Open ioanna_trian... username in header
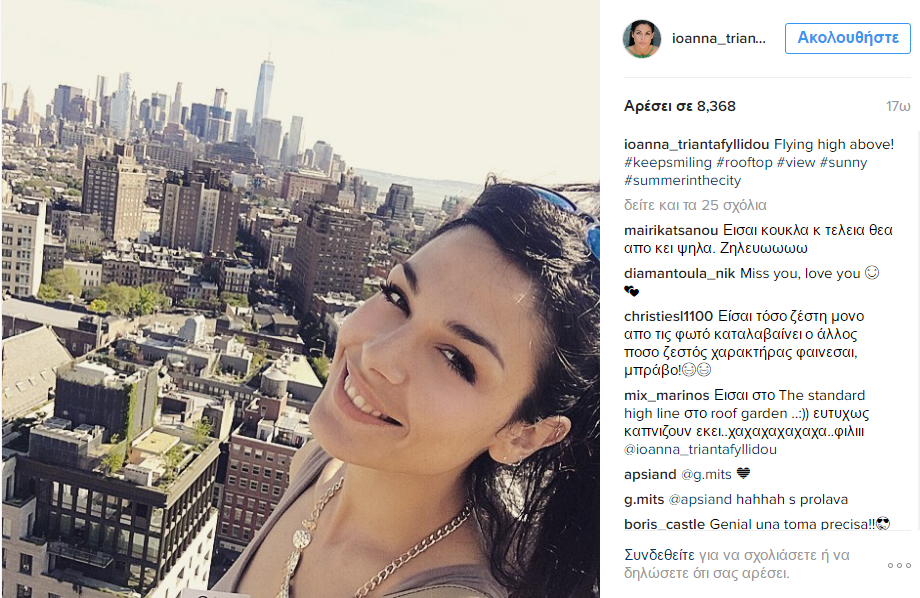 coord(718,39)
